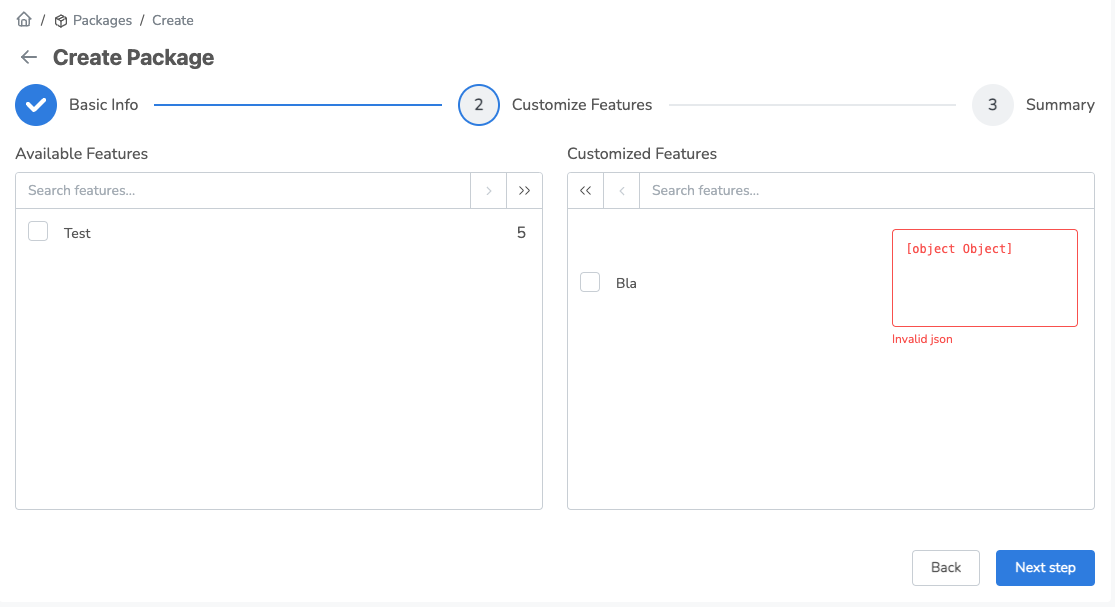Image resolution: width=1115 pixels, height=607 pixels.
Task: Check the Test feature checkbox
Action: point(38,232)
